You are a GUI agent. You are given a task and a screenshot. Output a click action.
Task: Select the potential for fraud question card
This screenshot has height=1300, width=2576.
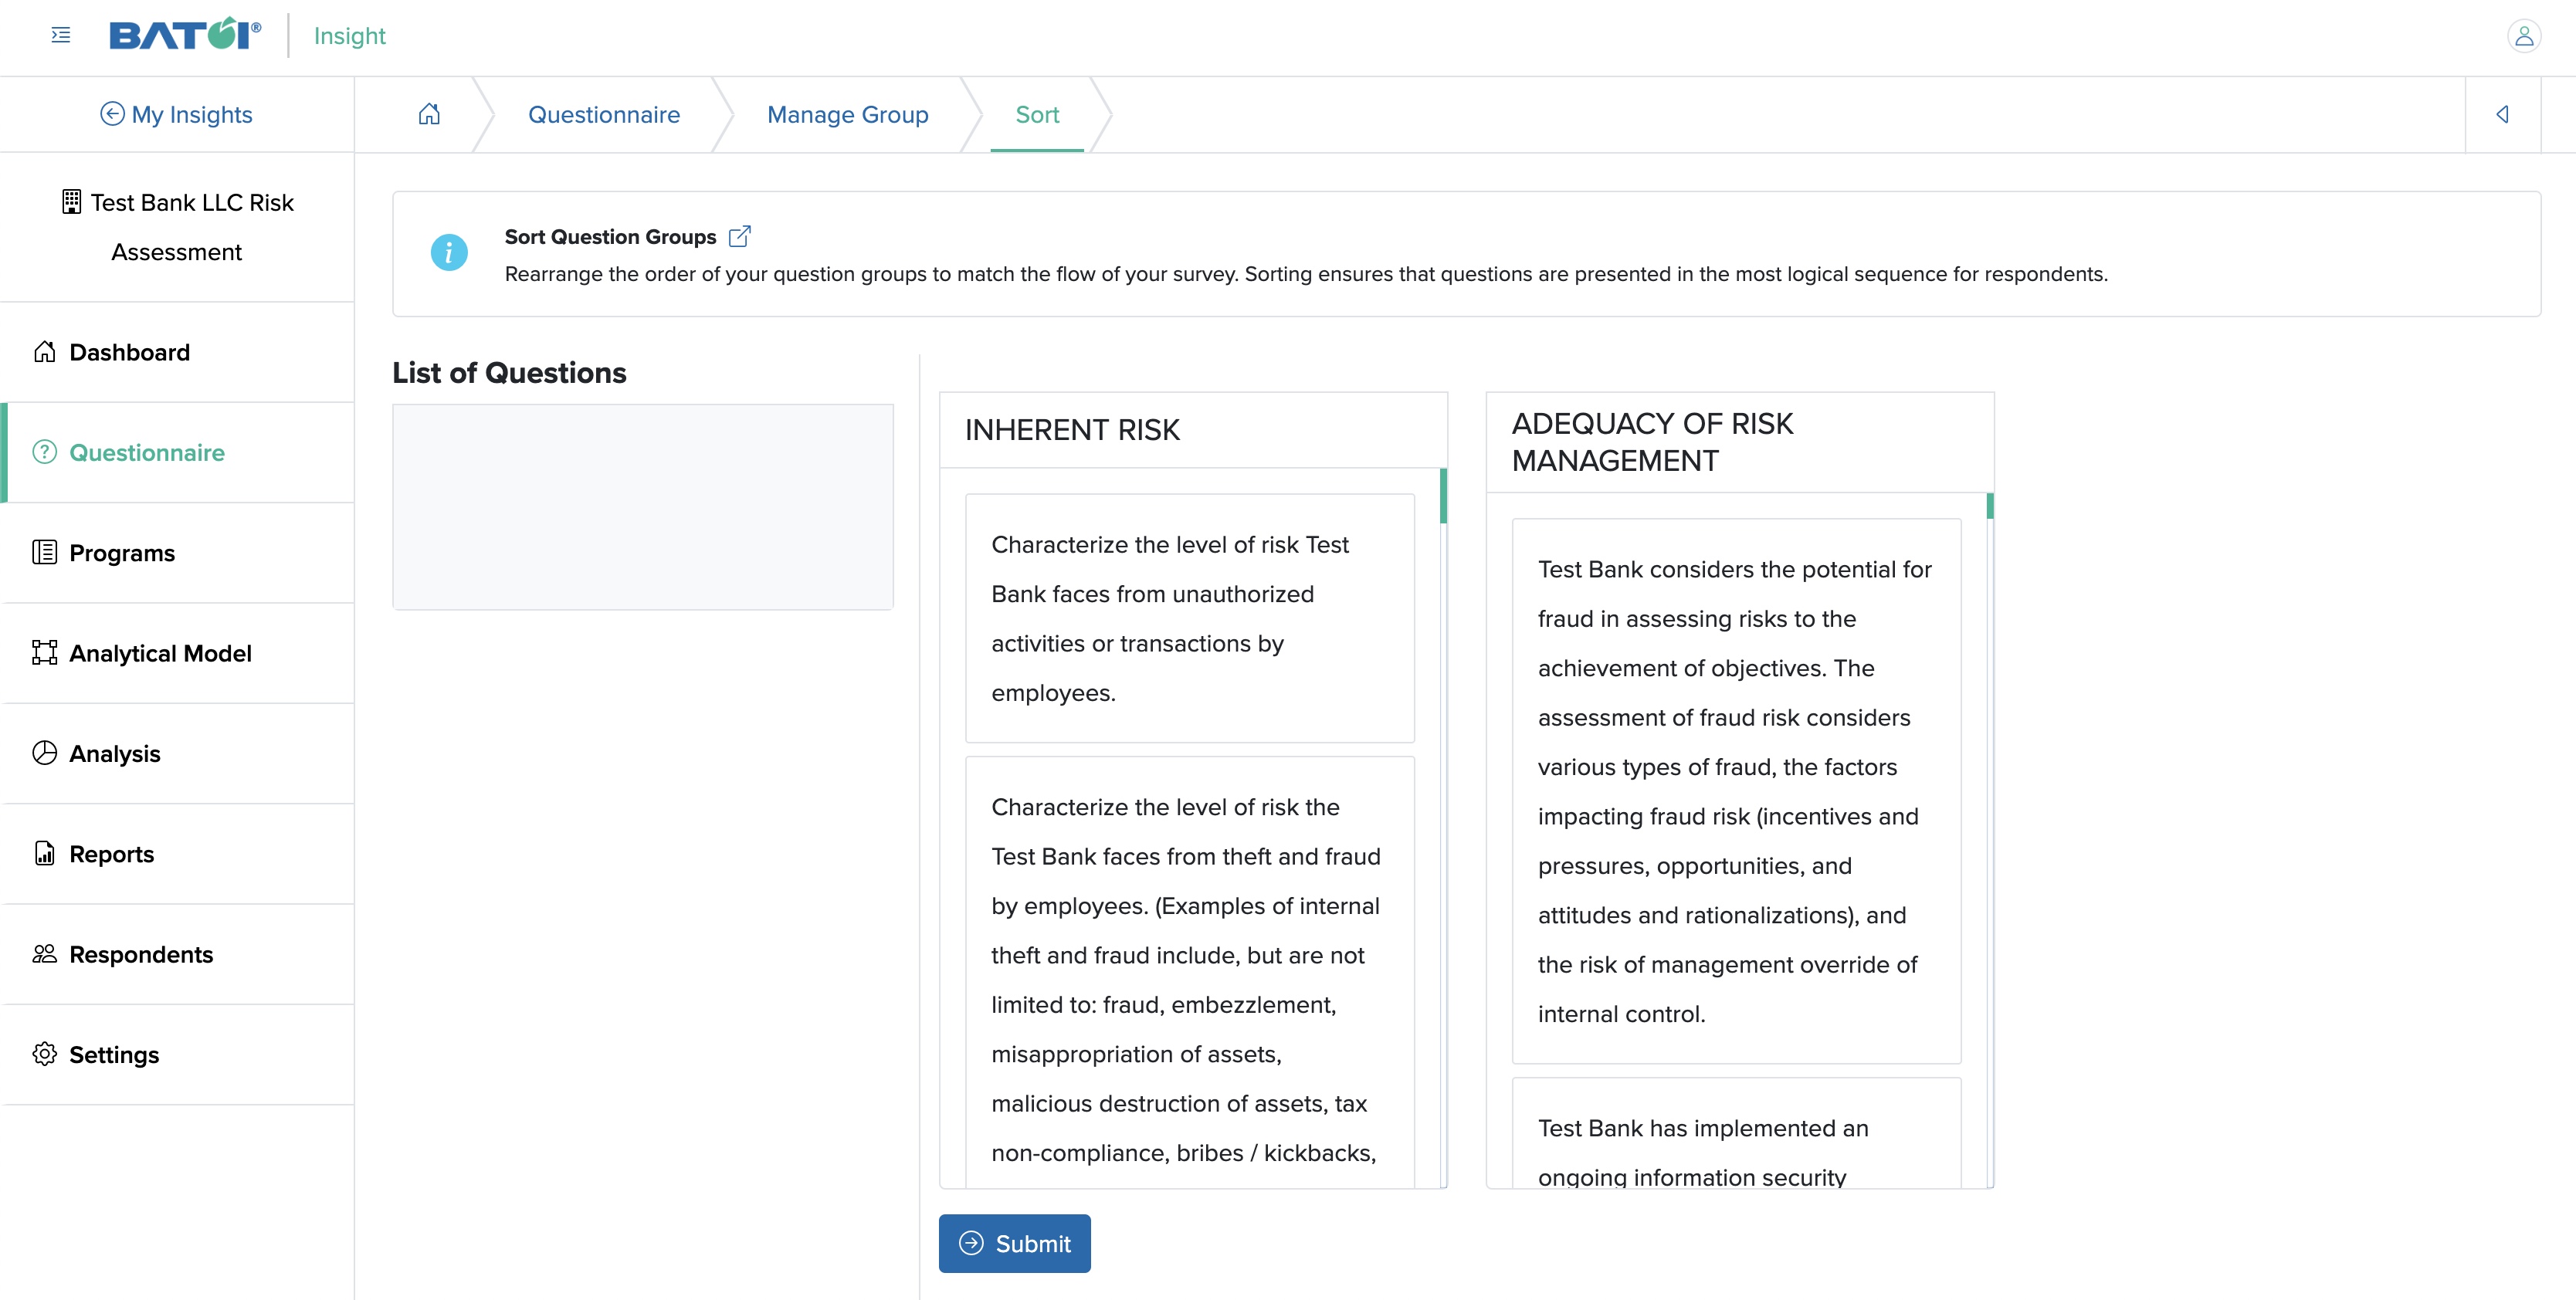click(1736, 791)
